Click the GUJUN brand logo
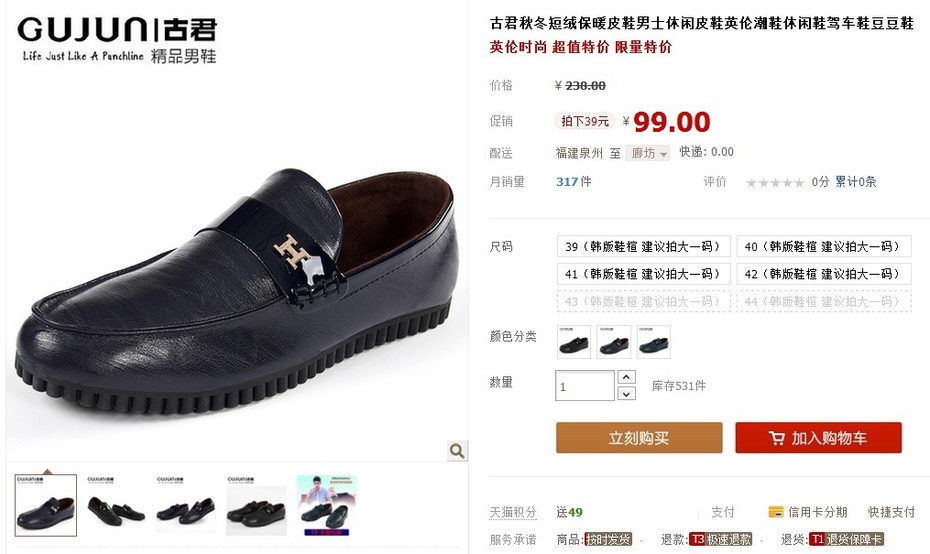 pyautogui.click(x=117, y=40)
